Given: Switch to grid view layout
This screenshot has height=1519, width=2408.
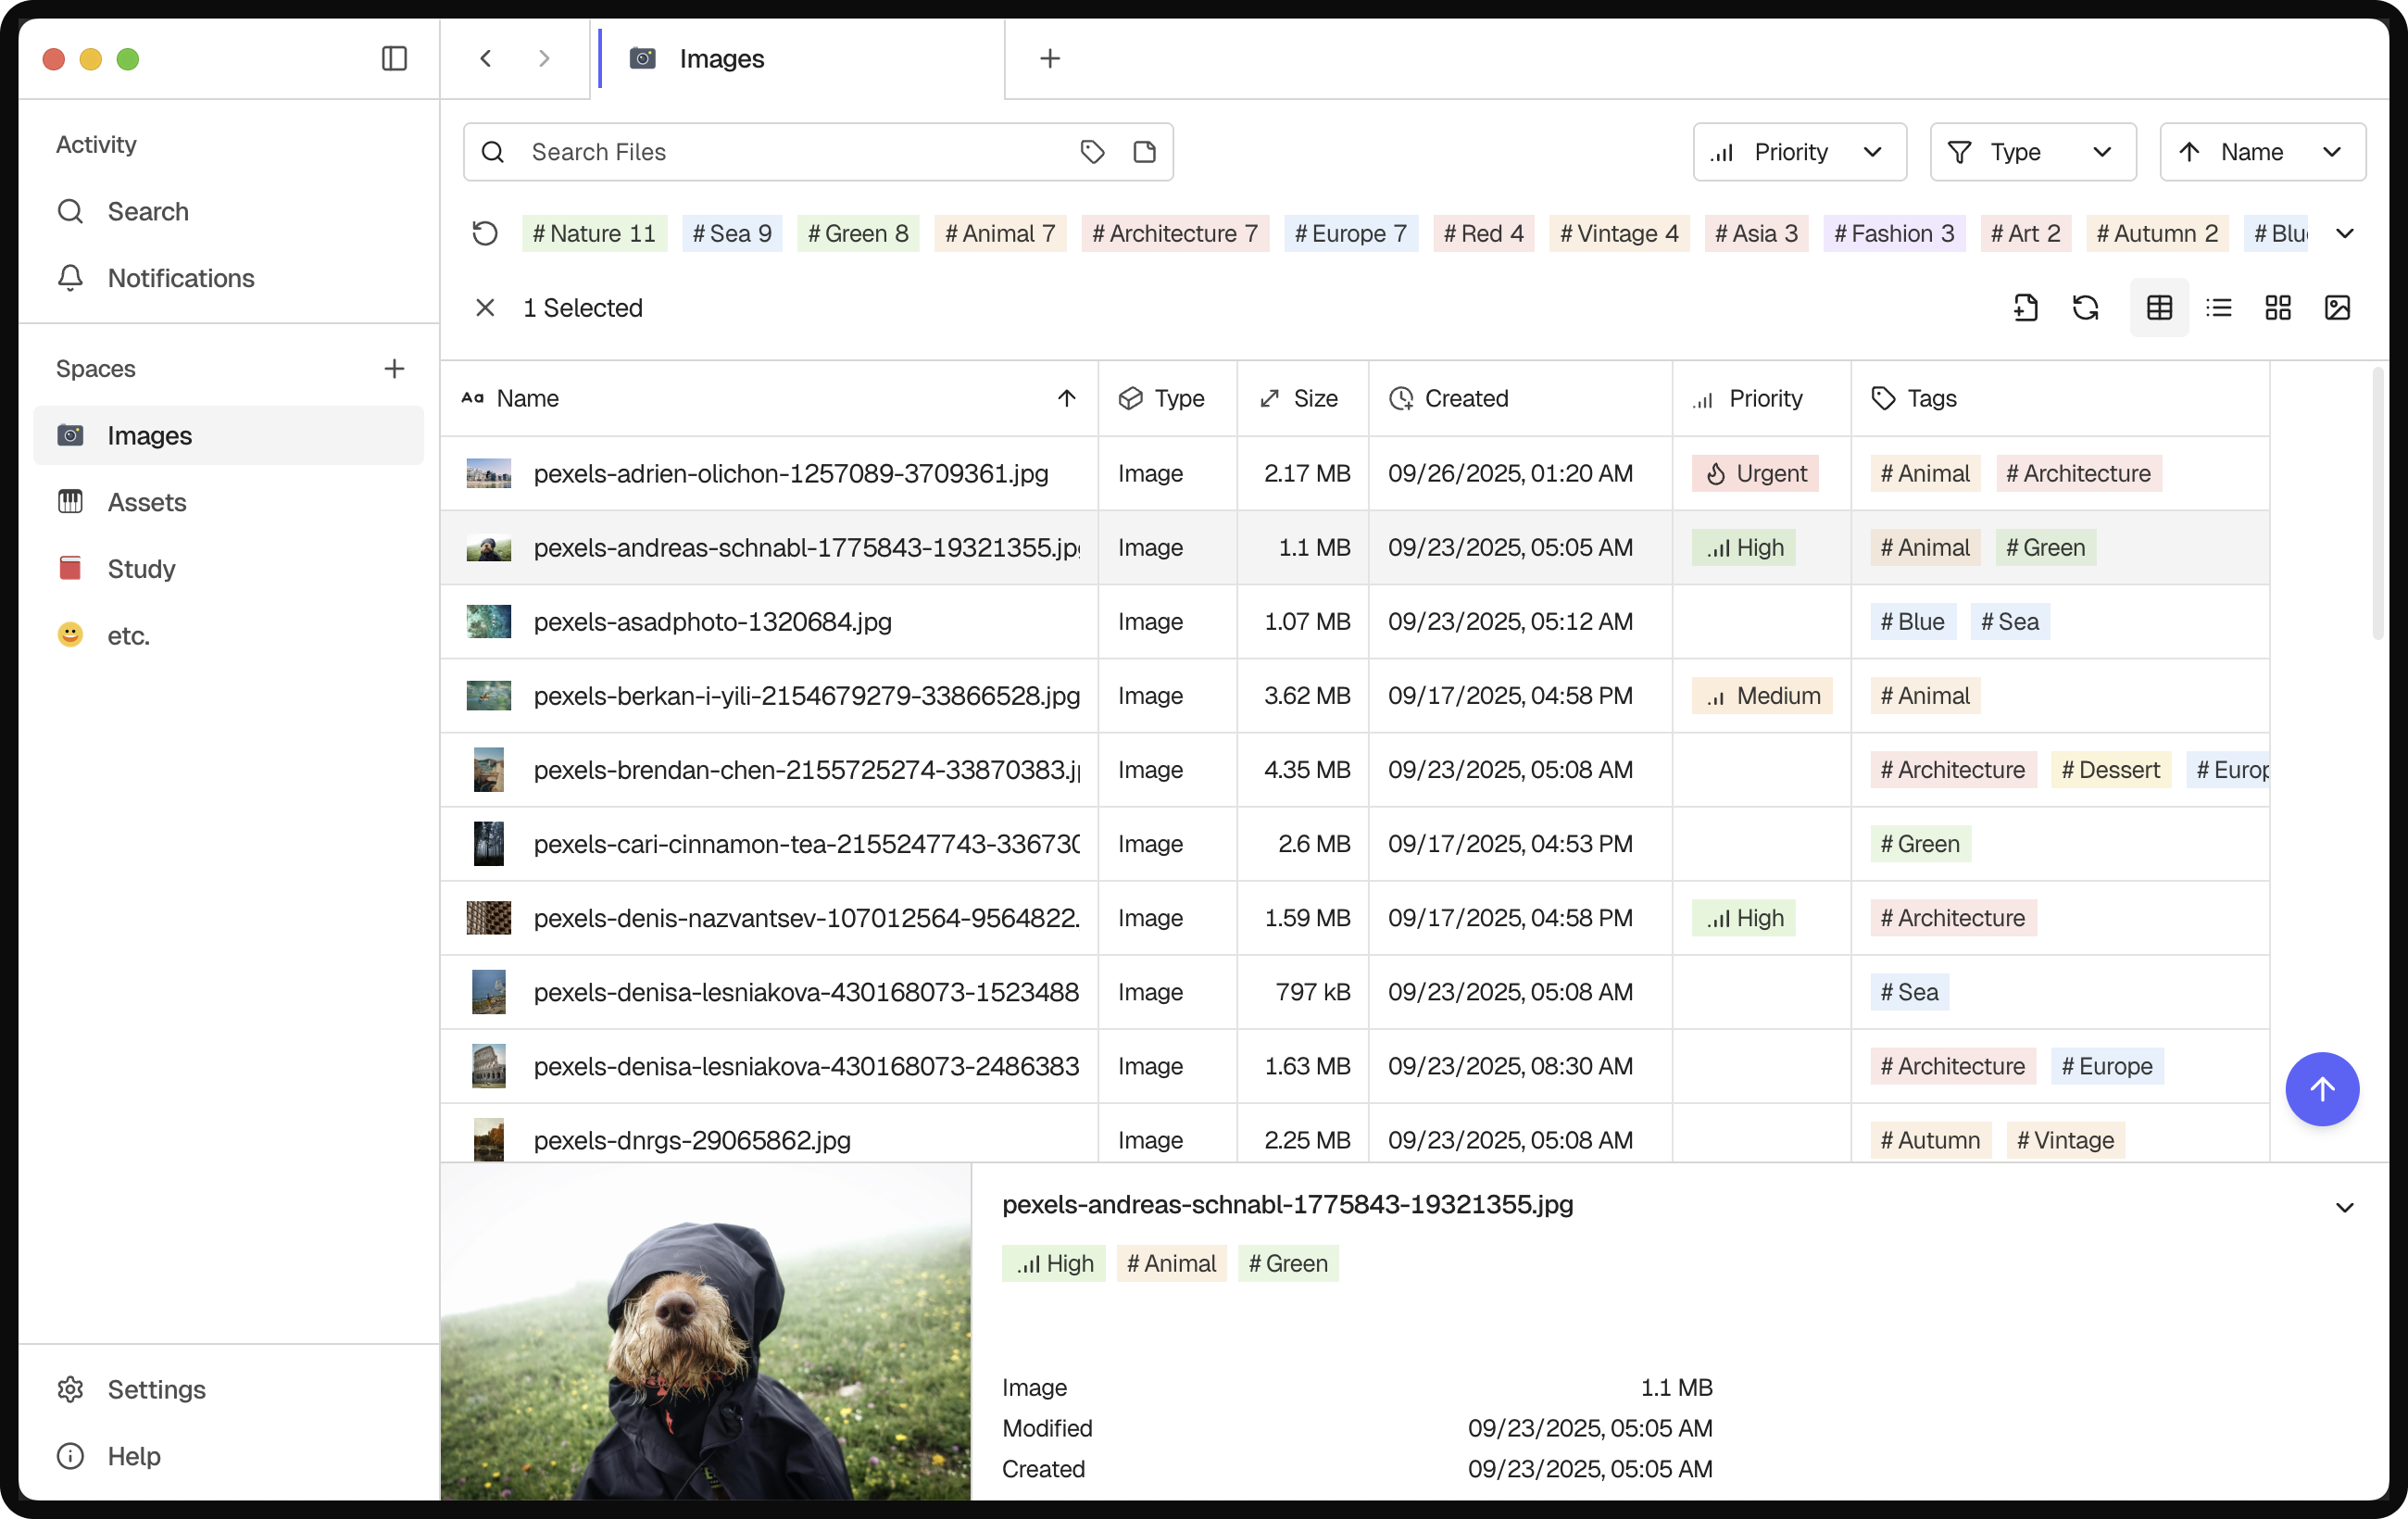Looking at the screenshot, I should click(2278, 308).
